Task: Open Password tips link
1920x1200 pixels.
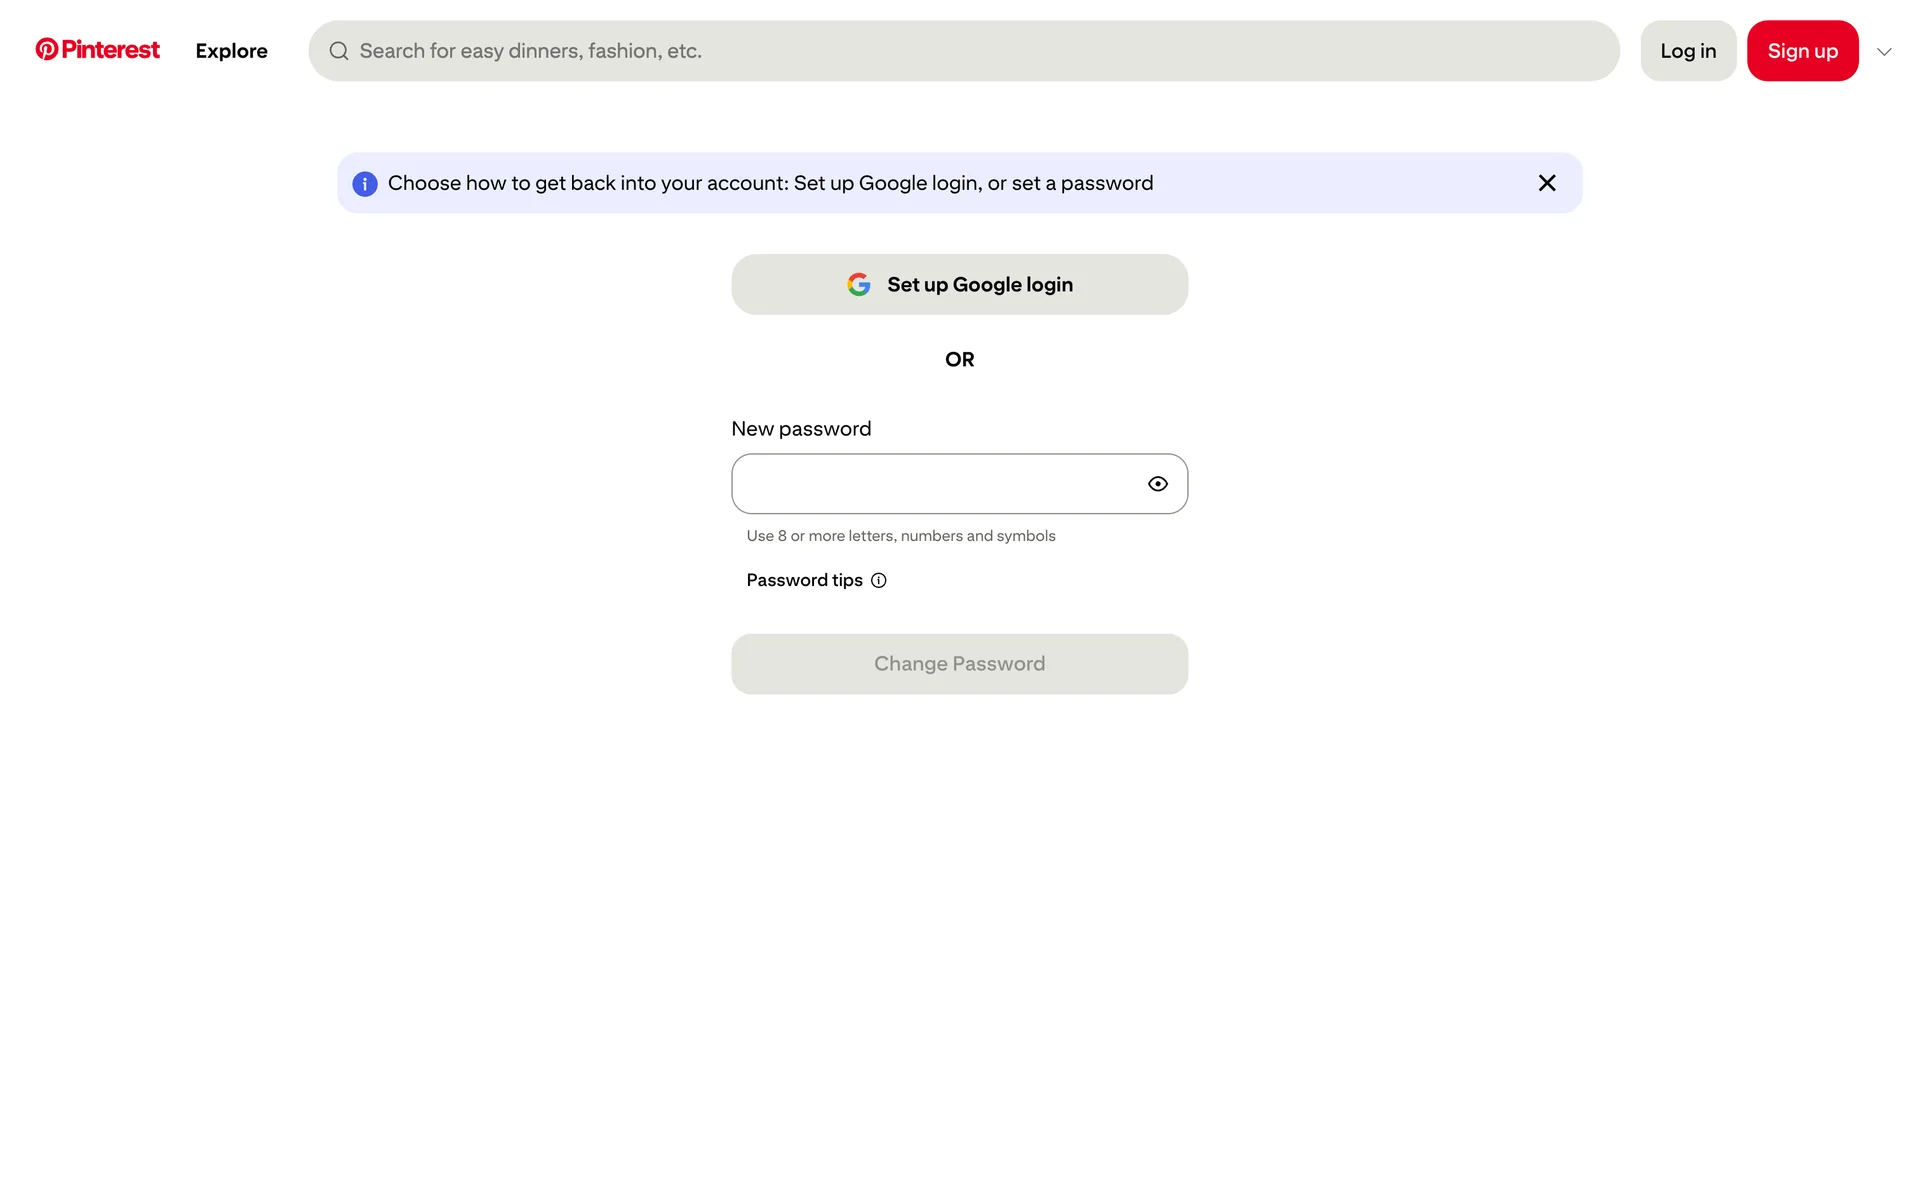Action: click(x=804, y=581)
